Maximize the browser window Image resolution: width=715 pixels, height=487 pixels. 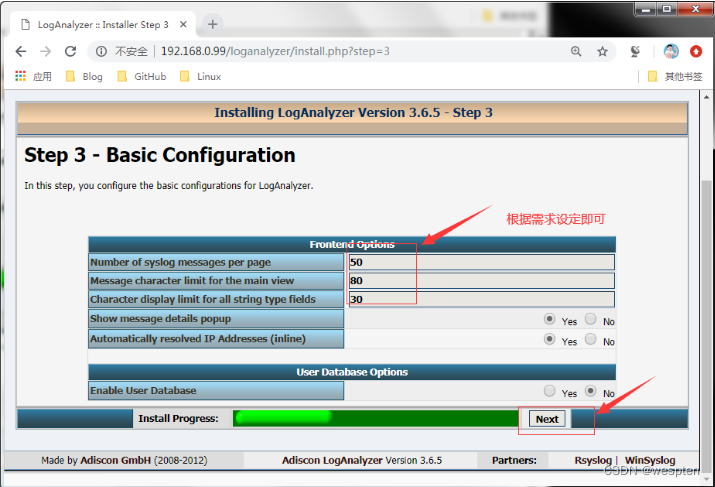tap(667, 9)
